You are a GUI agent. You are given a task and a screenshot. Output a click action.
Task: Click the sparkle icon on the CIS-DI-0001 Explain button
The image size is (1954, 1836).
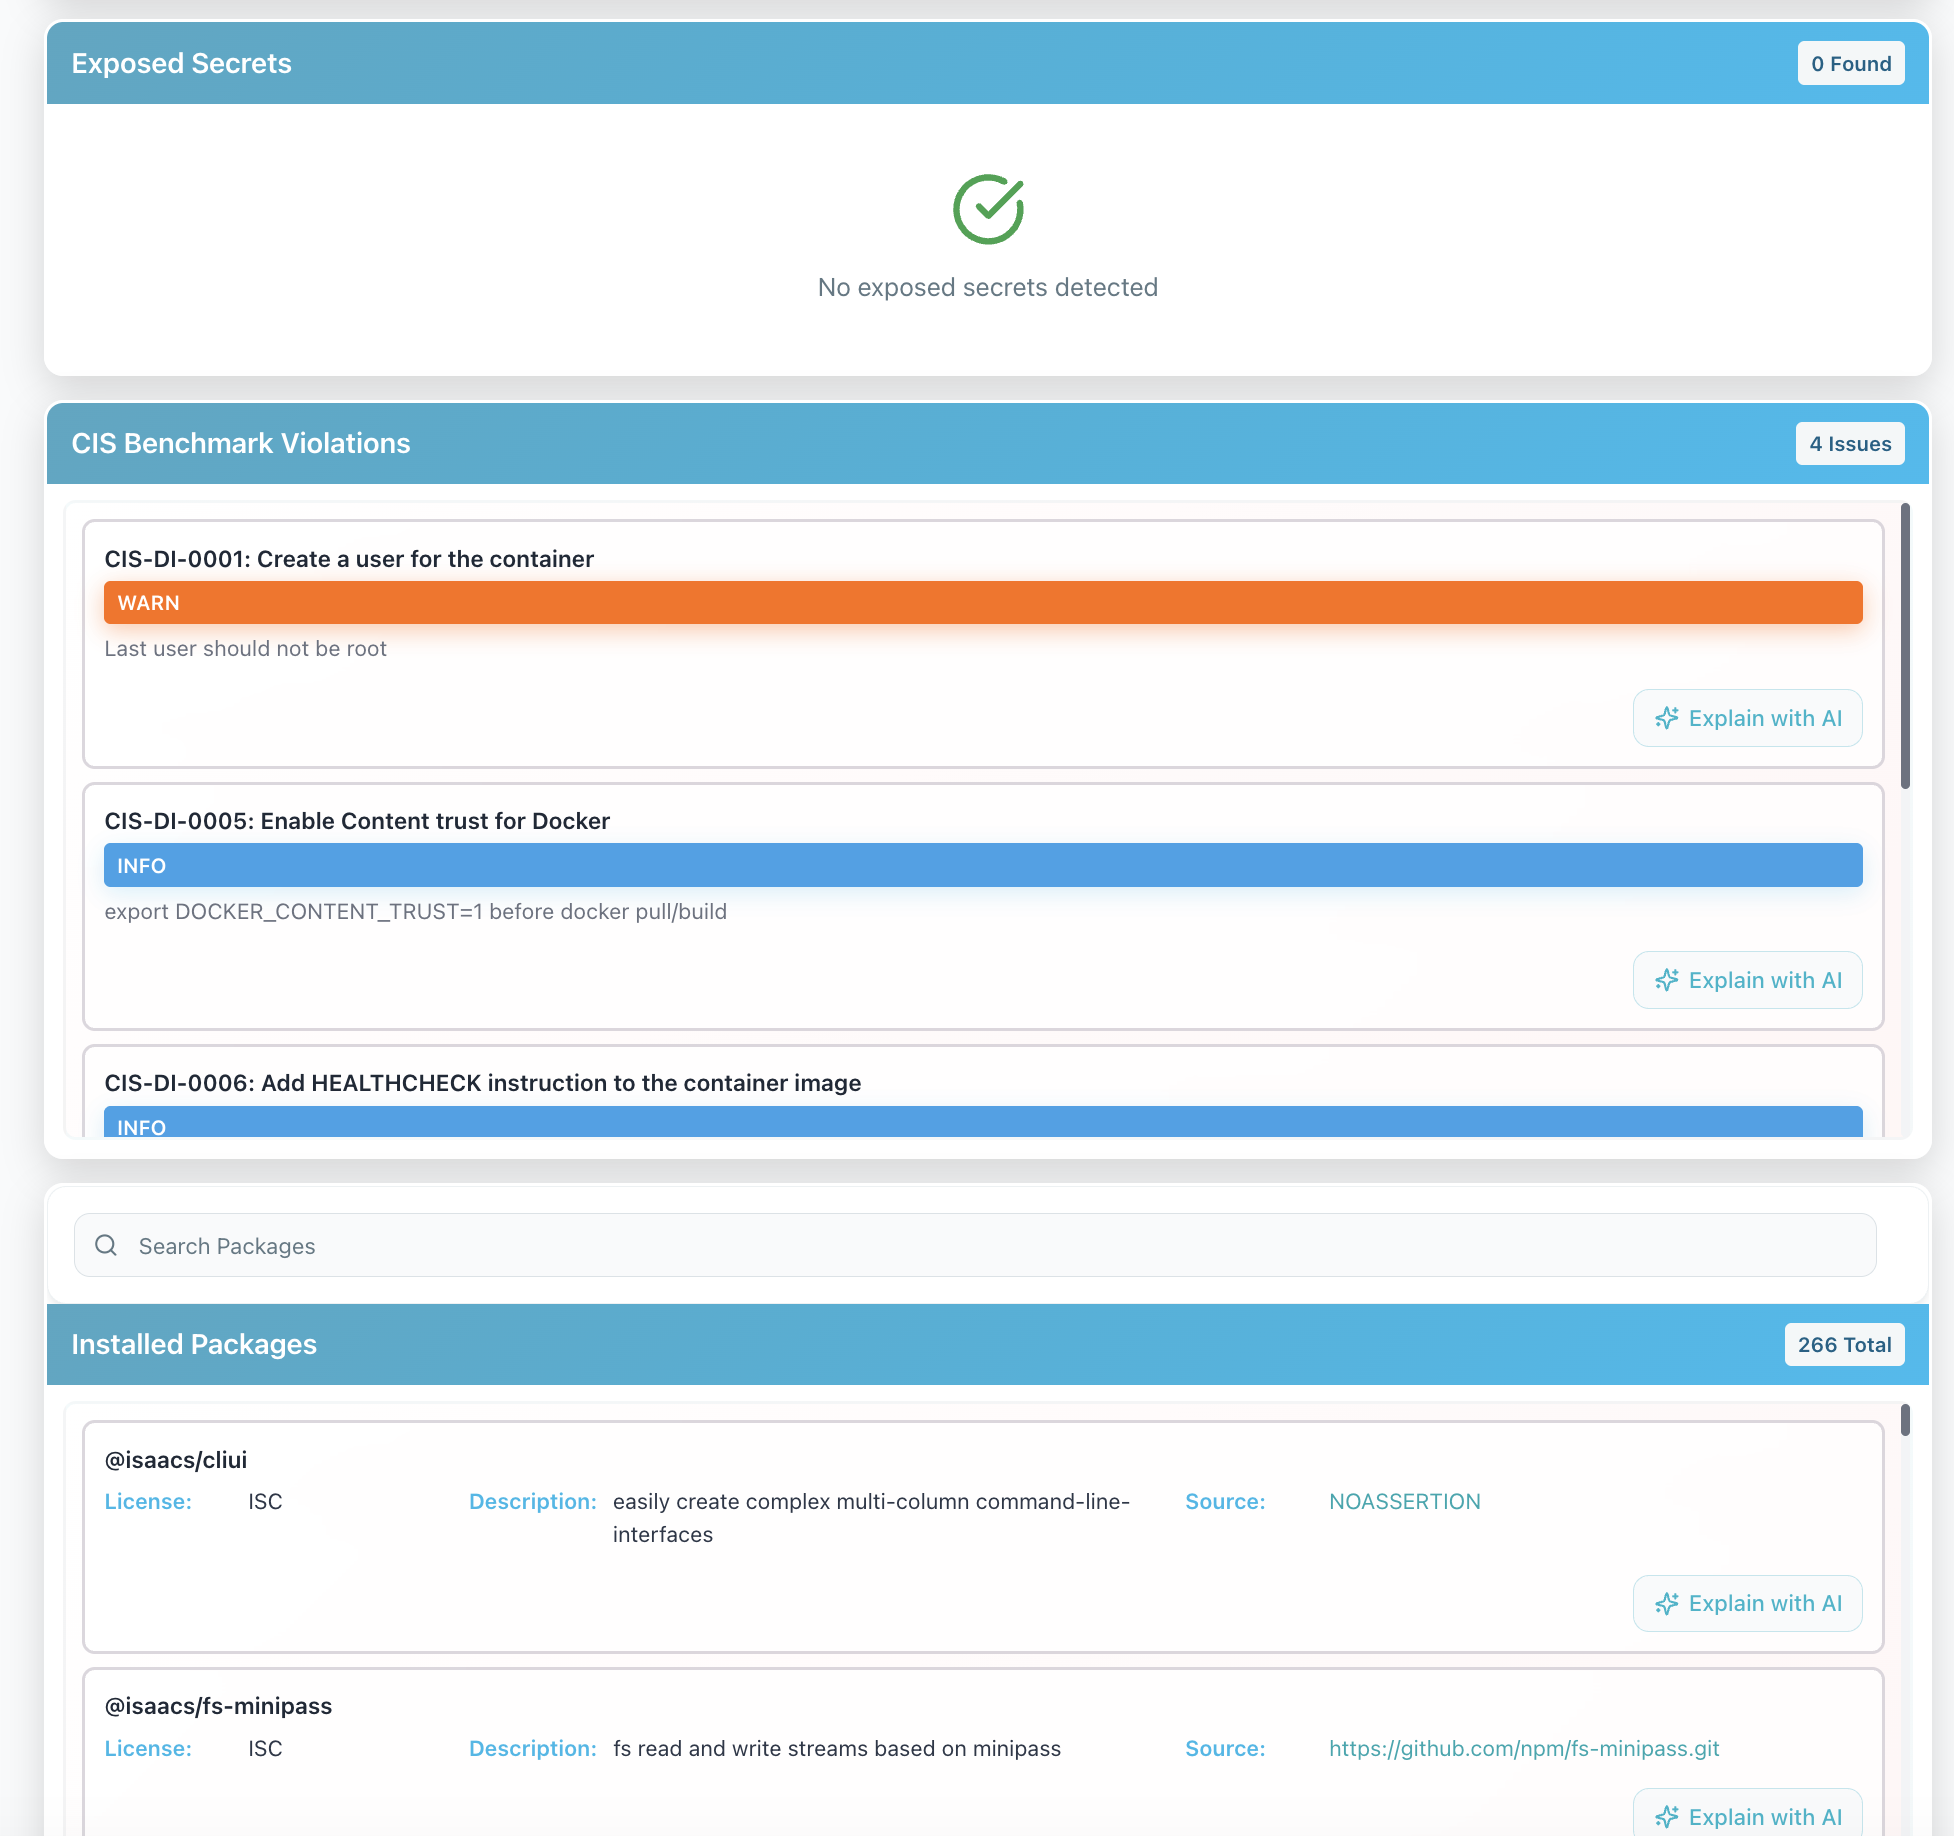[x=1666, y=718]
